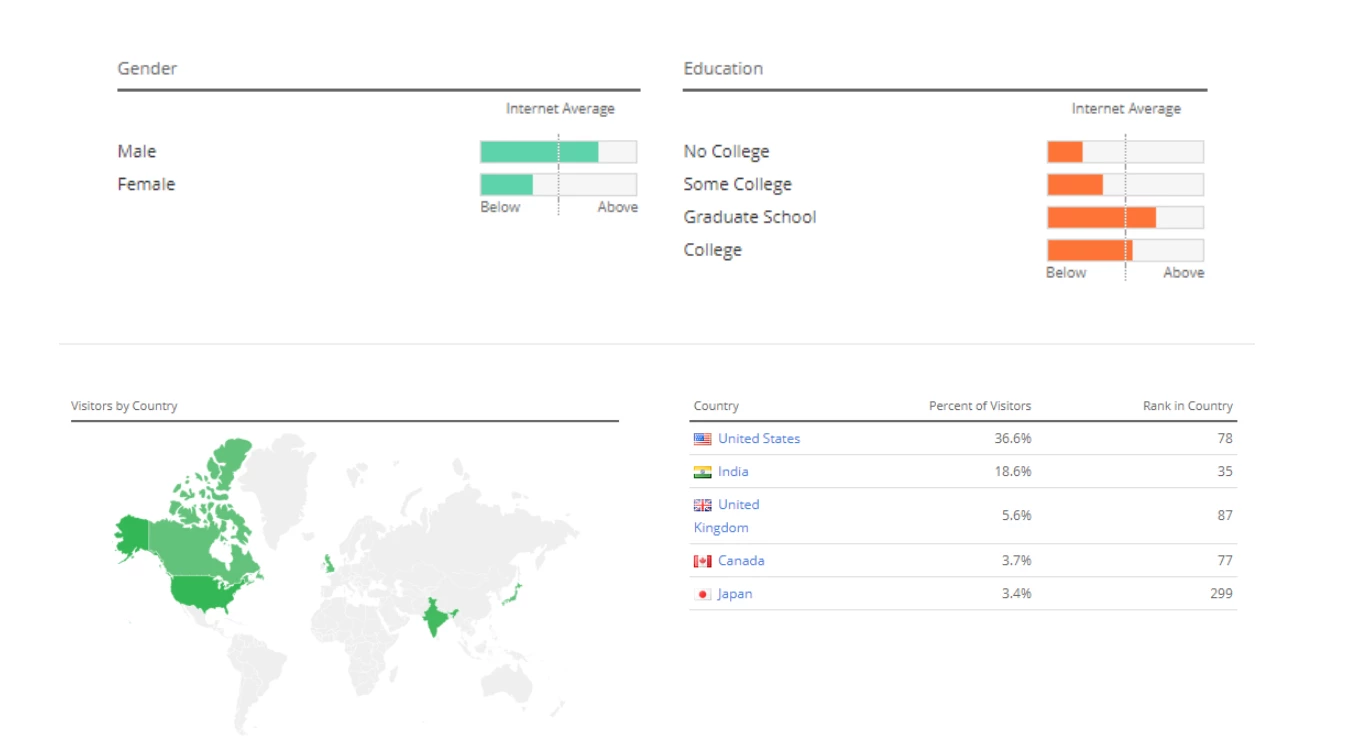The image size is (1346, 750).
Task: Click the College education bar
Action: [x=1125, y=251]
